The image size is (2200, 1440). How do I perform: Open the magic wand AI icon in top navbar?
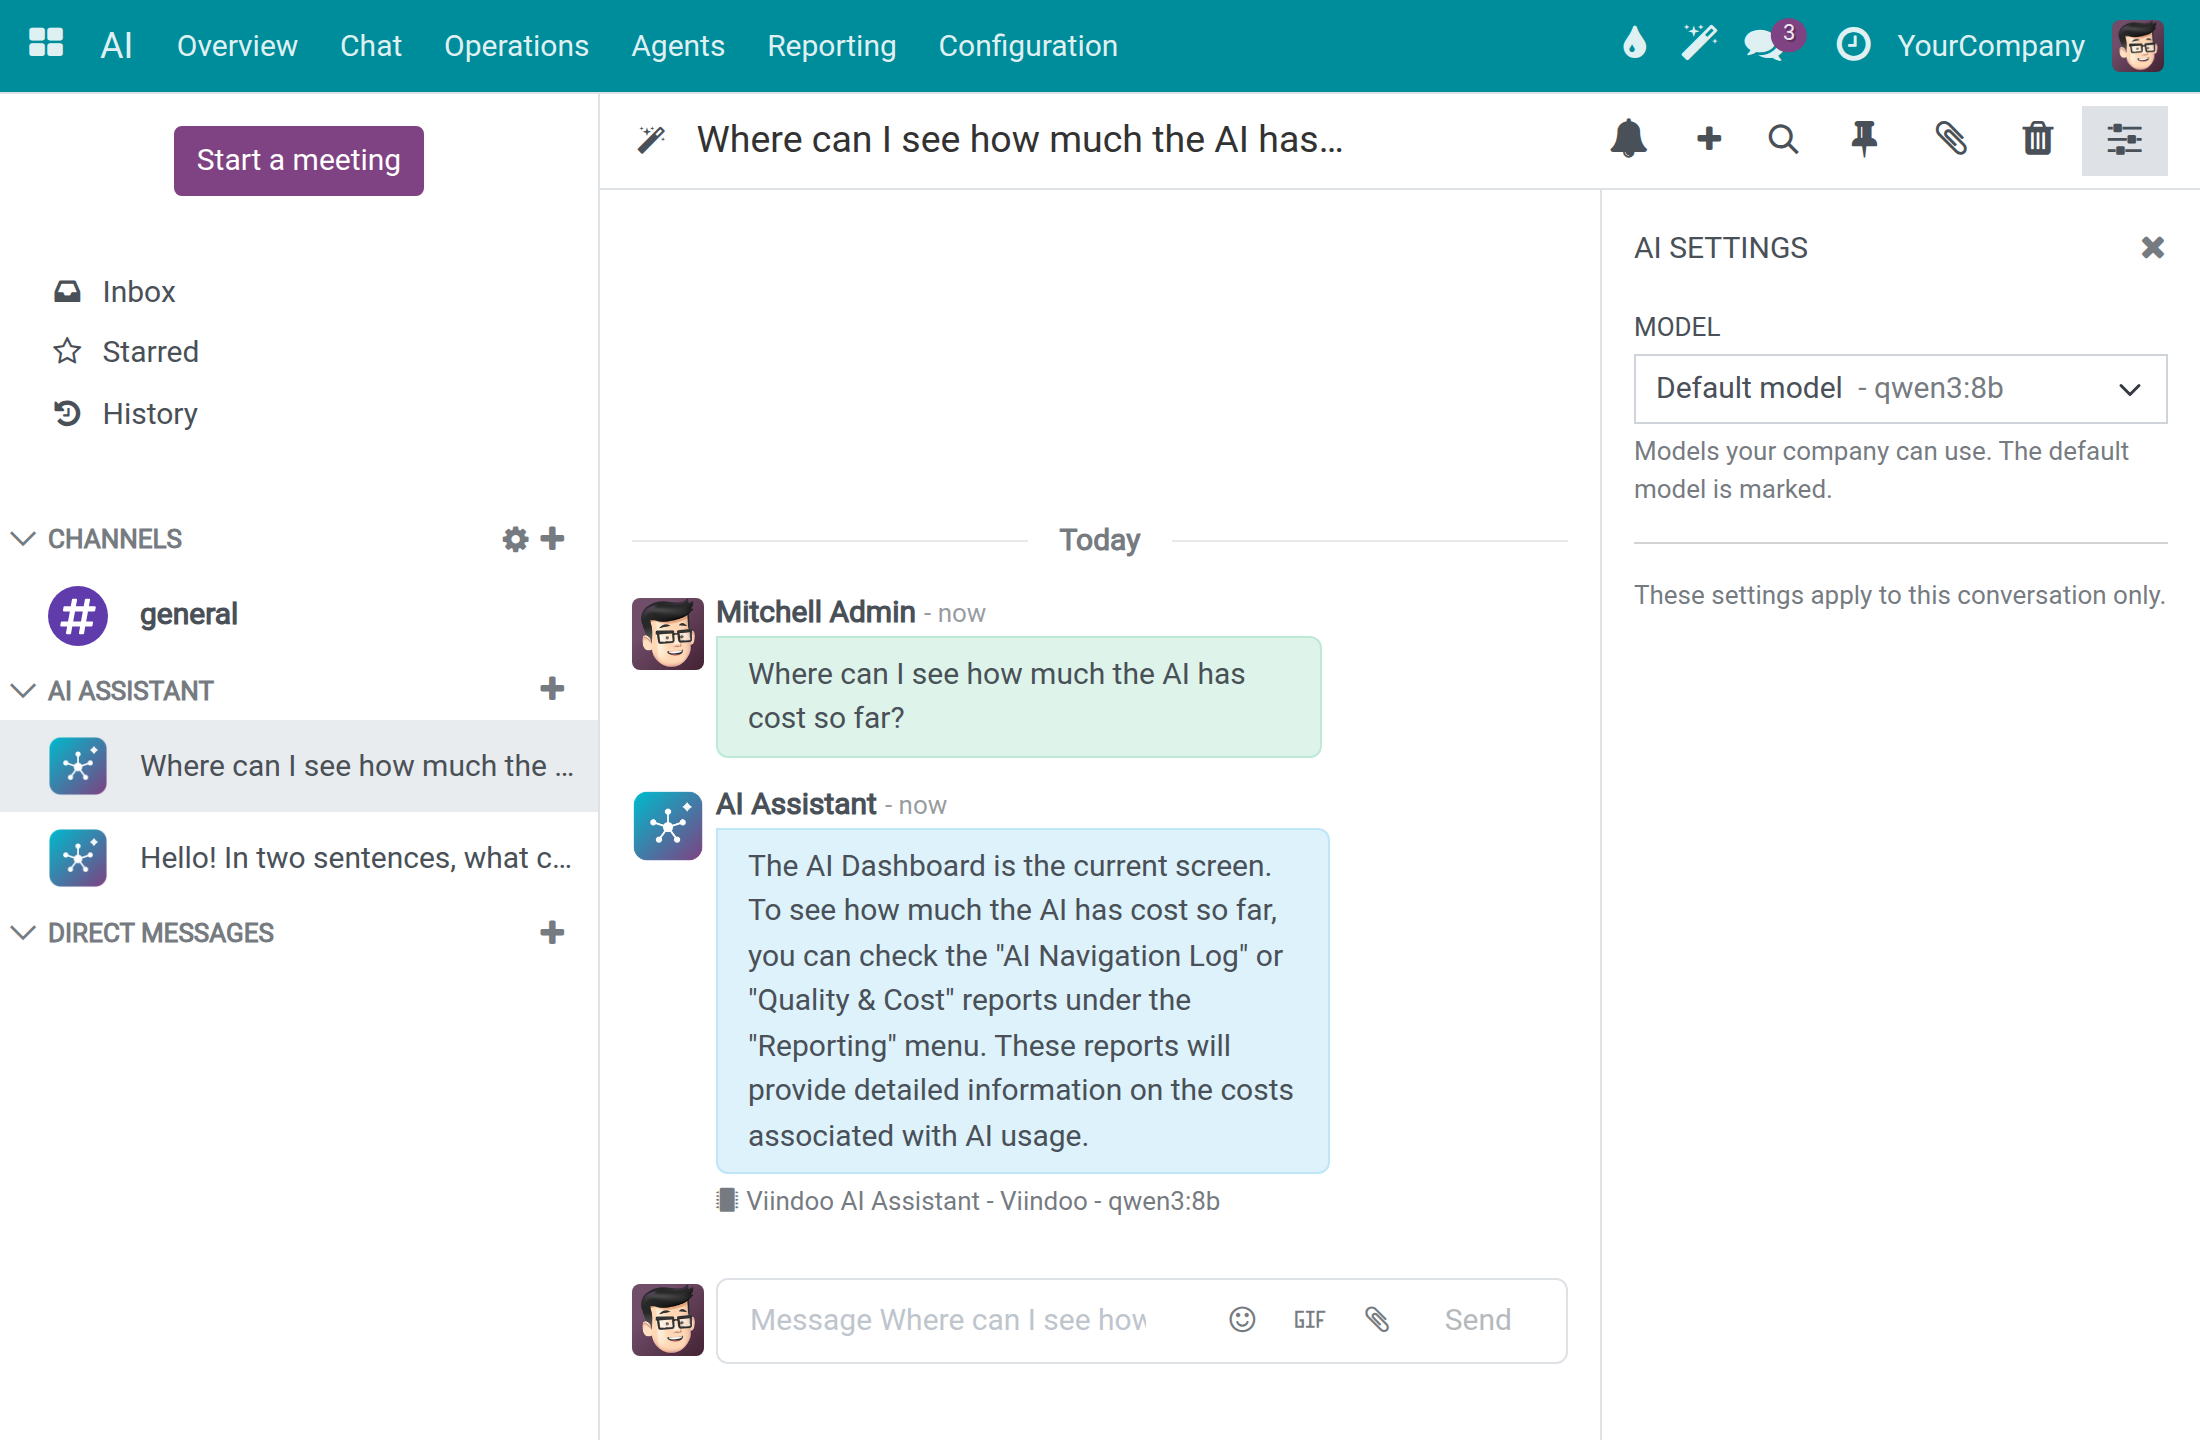click(x=1698, y=44)
